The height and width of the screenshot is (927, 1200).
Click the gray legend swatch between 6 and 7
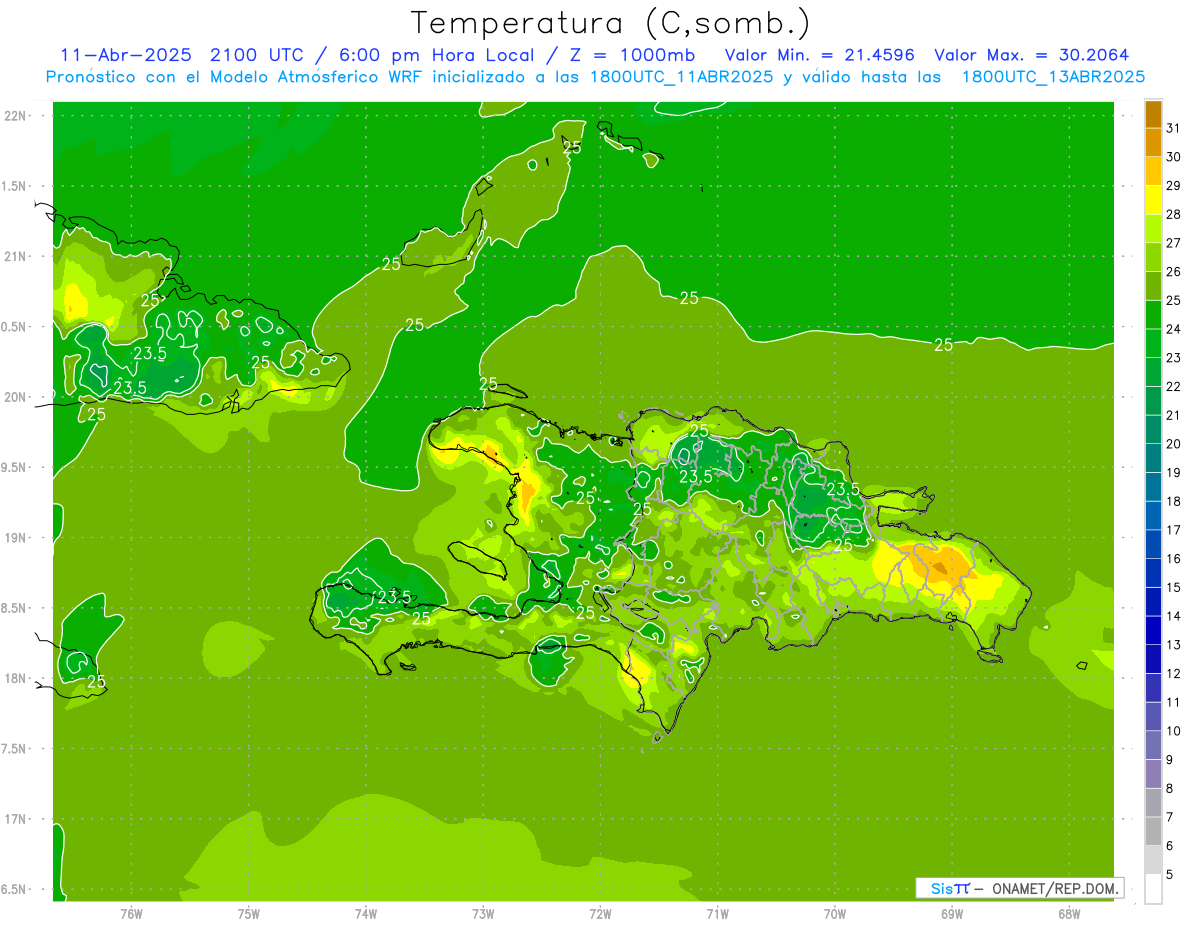[1153, 831]
